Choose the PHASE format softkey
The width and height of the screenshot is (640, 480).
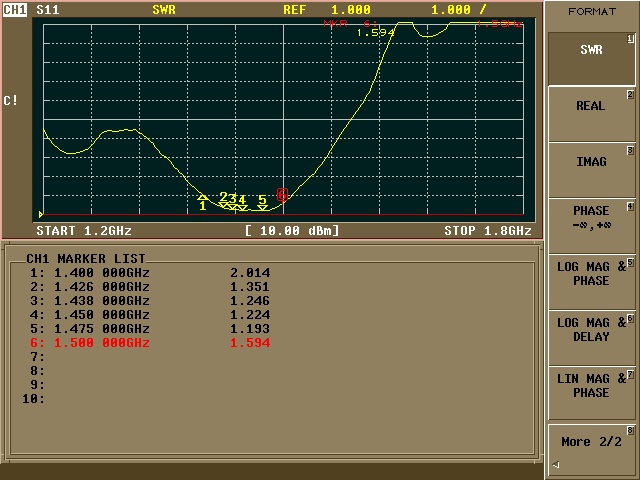click(x=591, y=226)
